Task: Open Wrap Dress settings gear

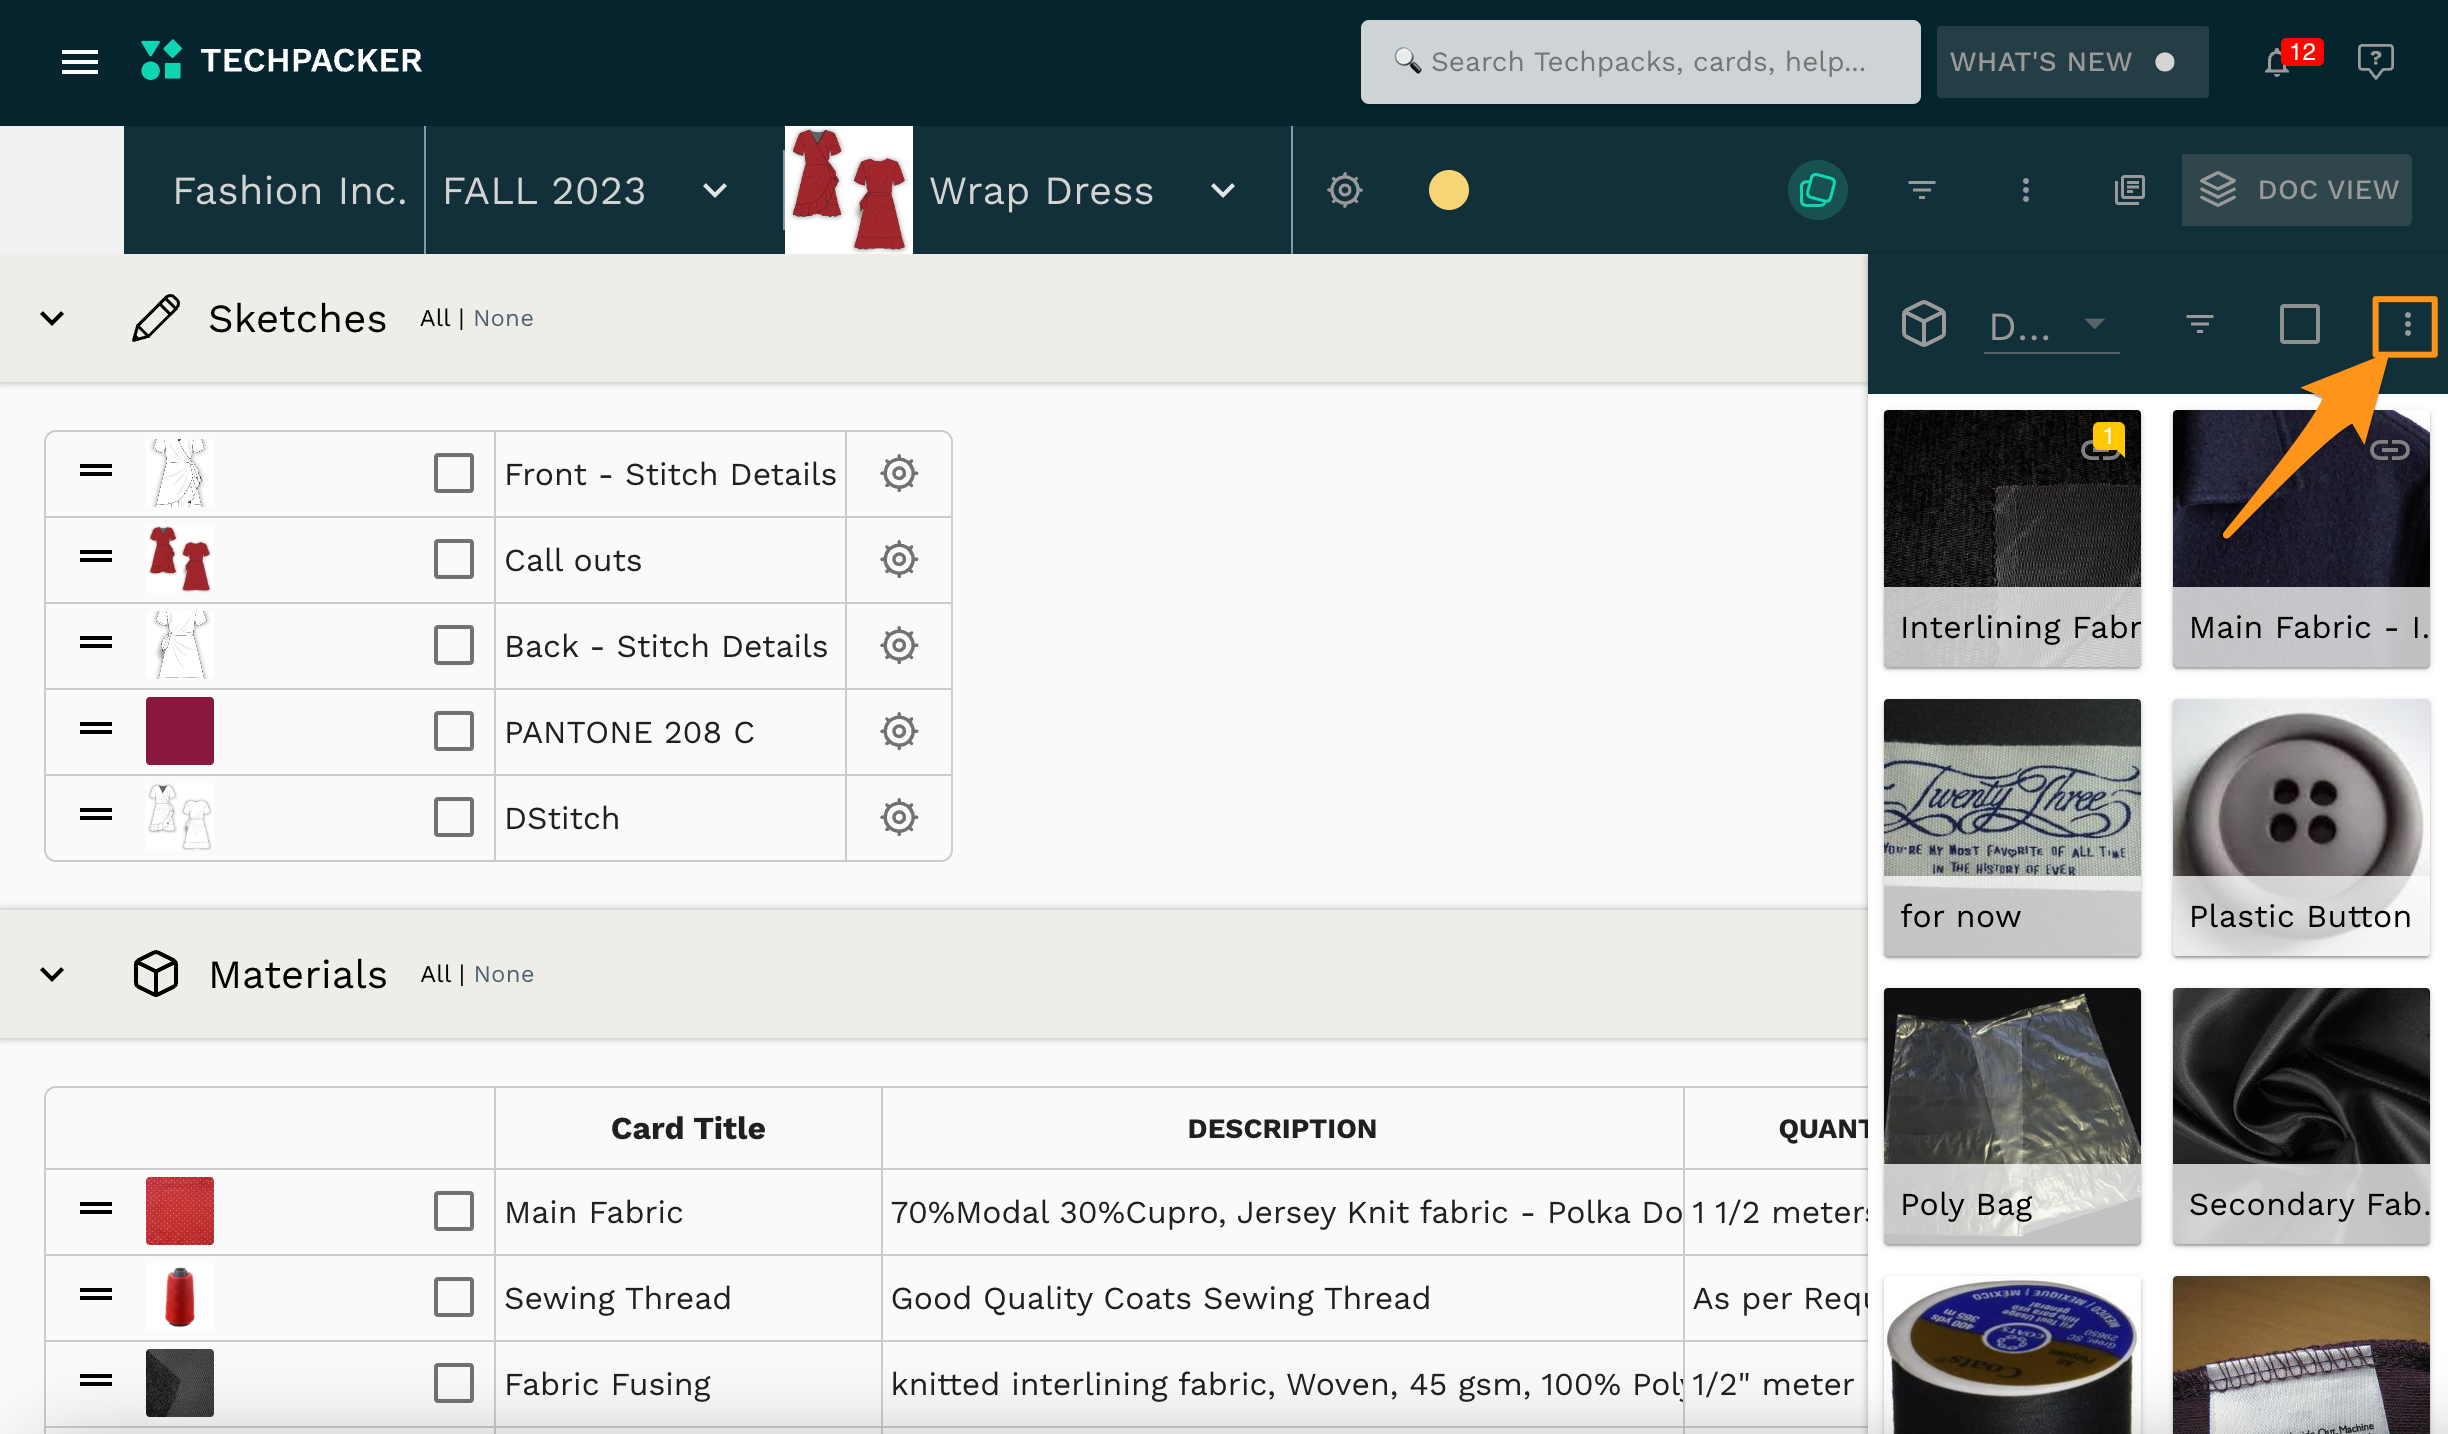Action: tap(1345, 190)
